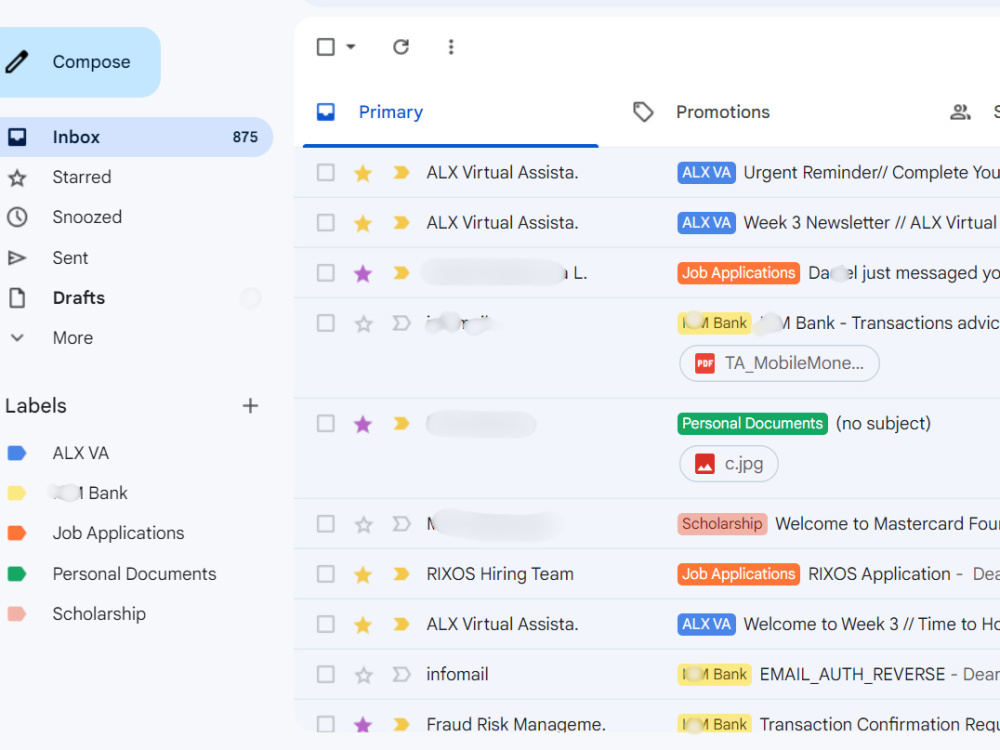Open the Starred folder
Viewport: 1000px width, 750px height.
click(x=81, y=177)
